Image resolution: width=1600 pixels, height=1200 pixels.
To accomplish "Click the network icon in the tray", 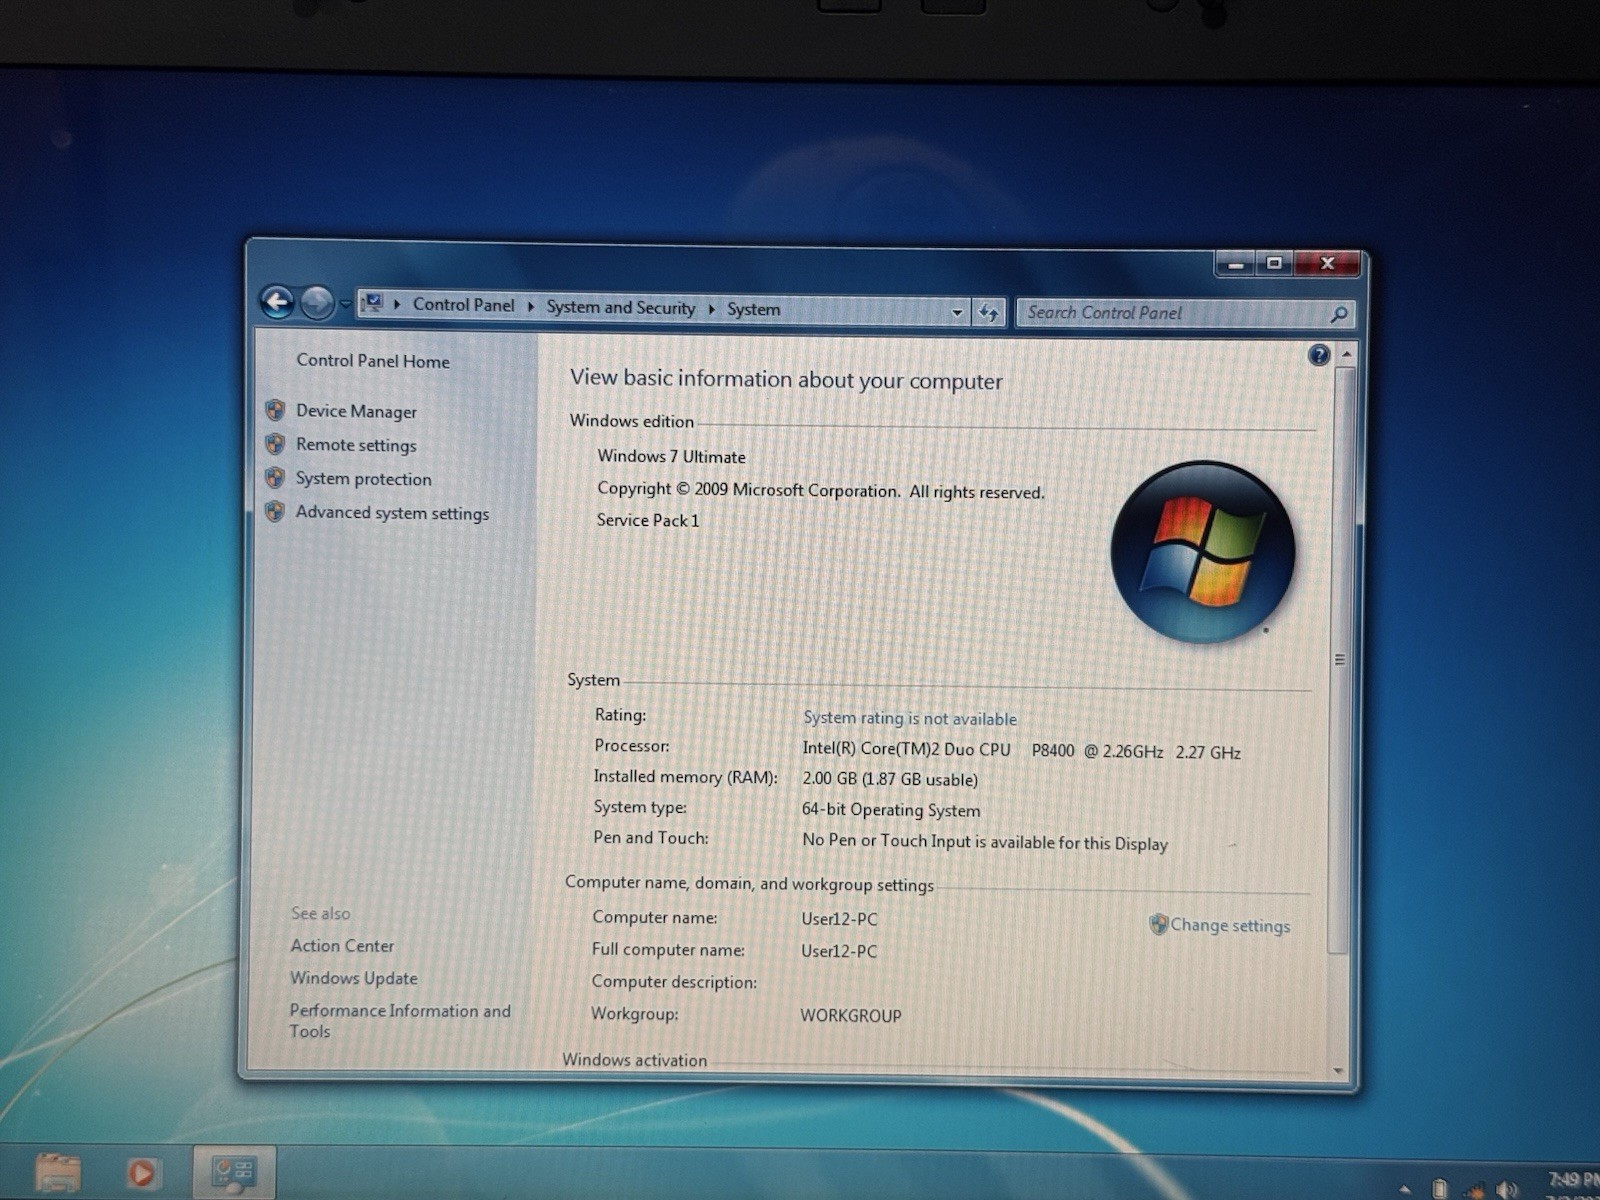I will [x=1475, y=1190].
